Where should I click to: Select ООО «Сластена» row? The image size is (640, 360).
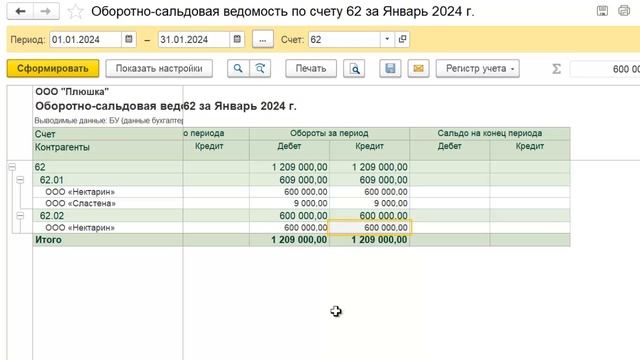tap(301, 203)
